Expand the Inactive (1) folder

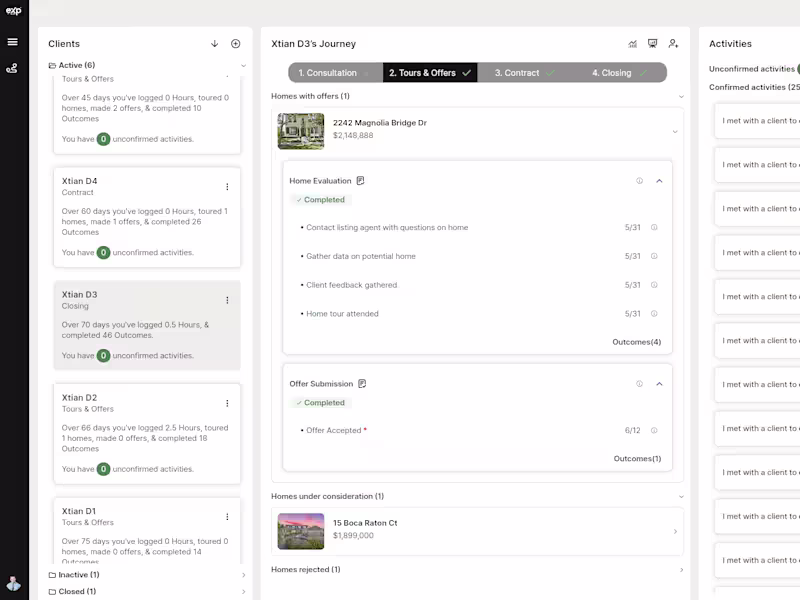click(243, 575)
